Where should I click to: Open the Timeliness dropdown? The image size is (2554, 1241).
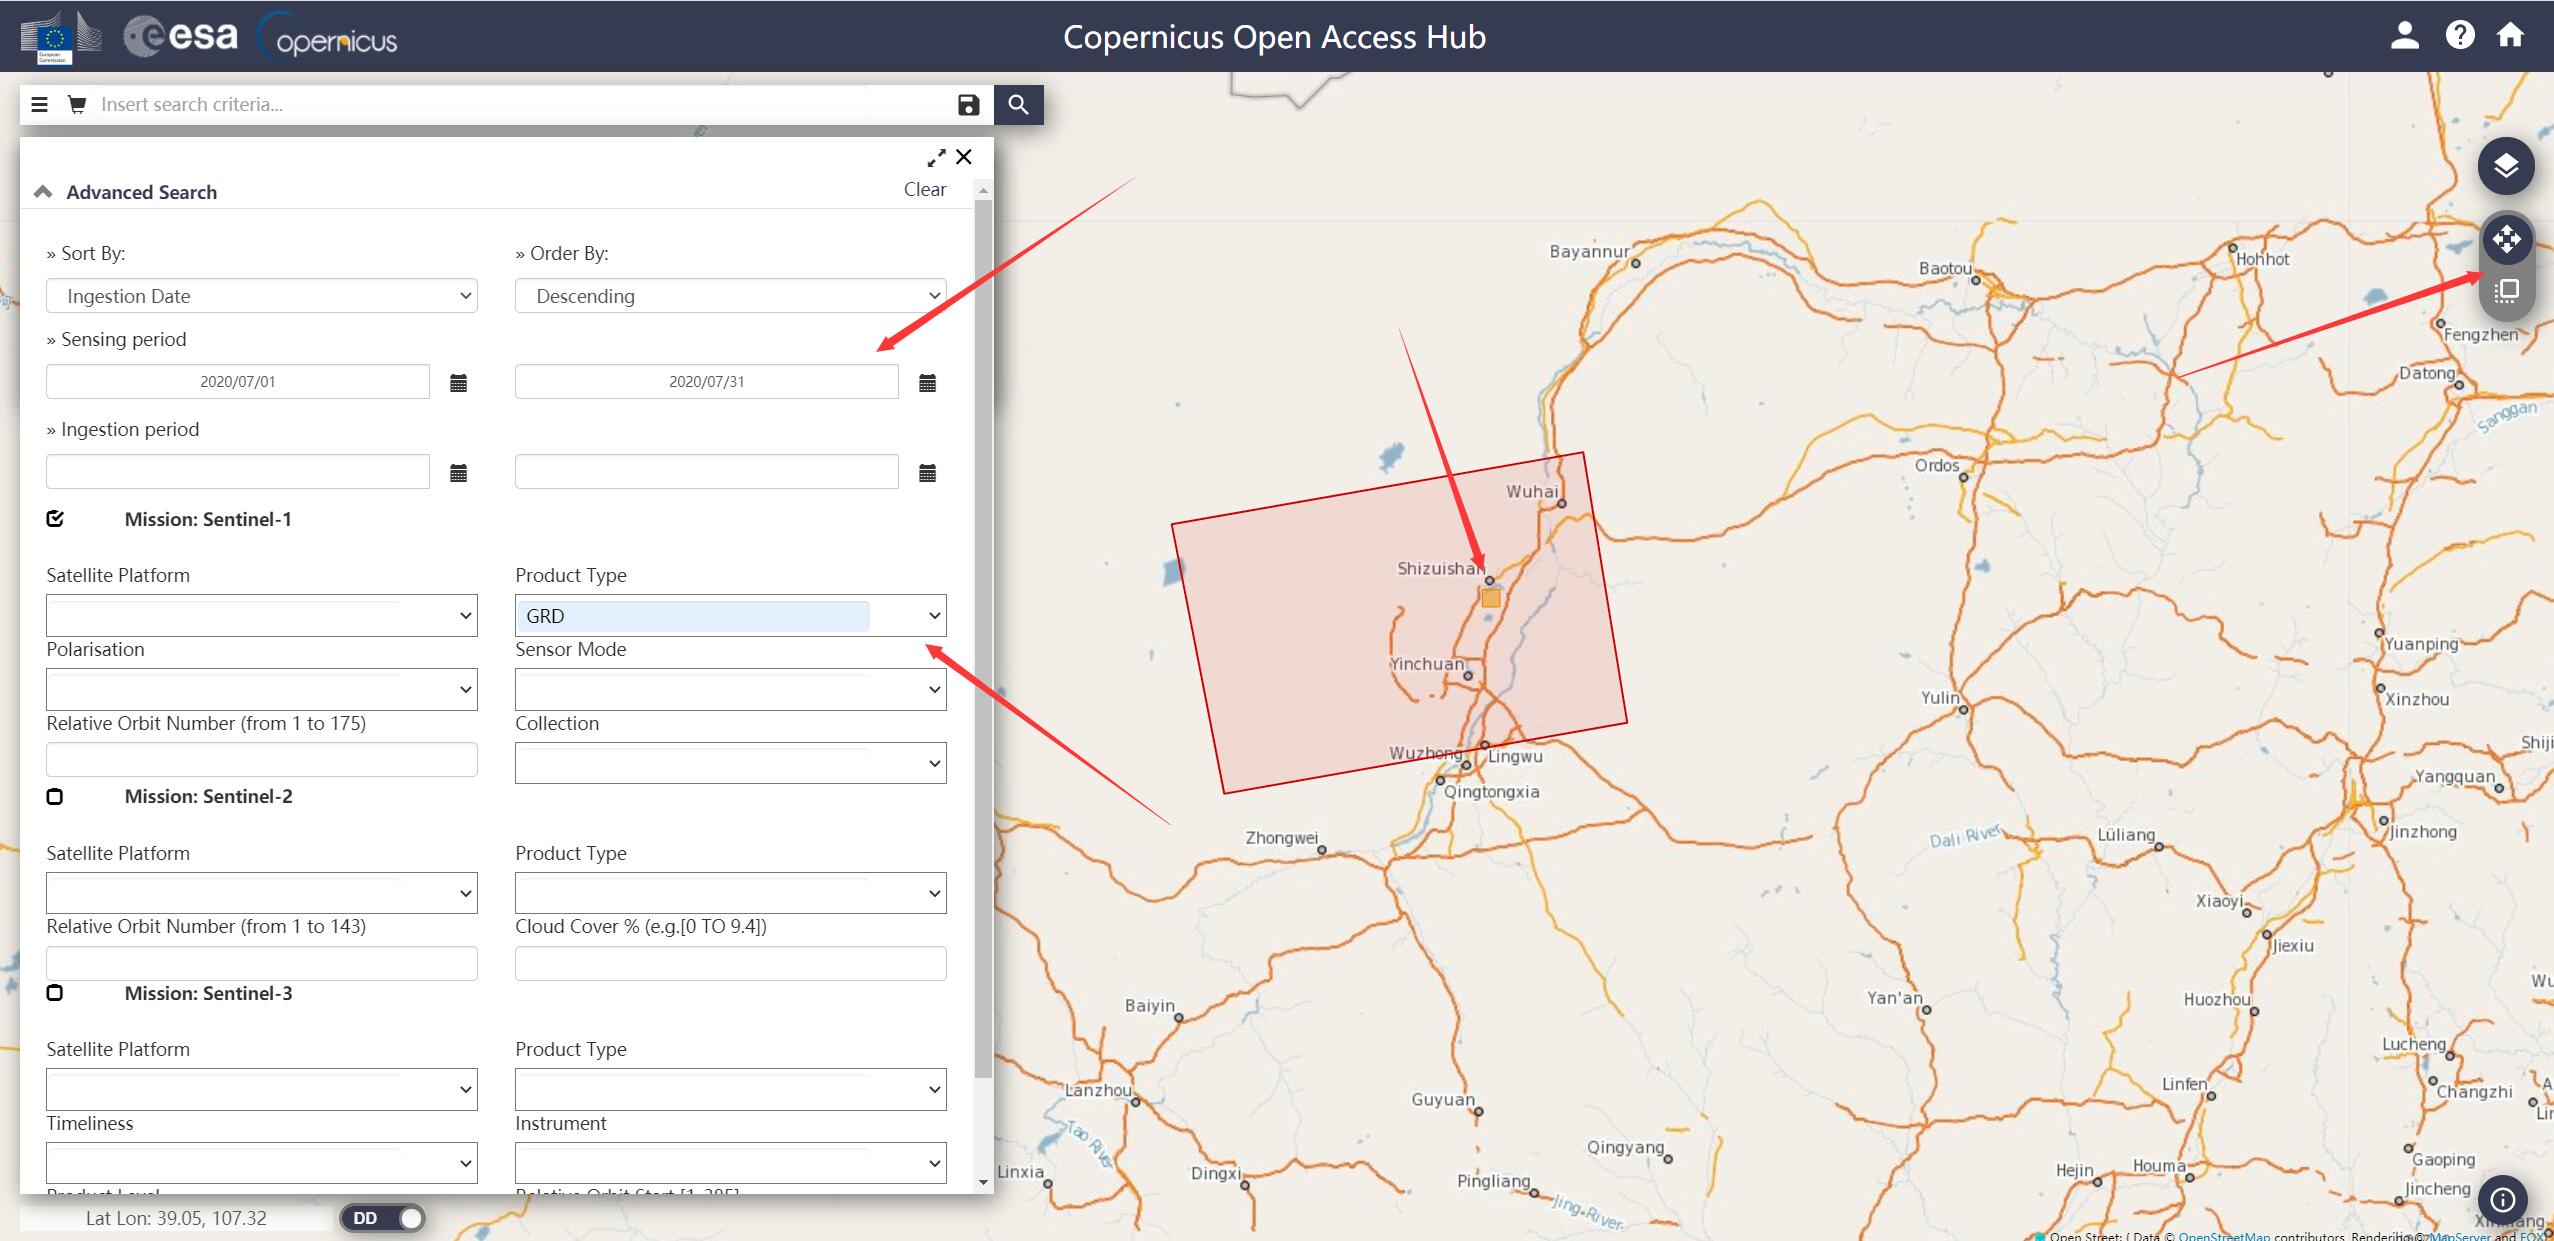(262, 1163)
